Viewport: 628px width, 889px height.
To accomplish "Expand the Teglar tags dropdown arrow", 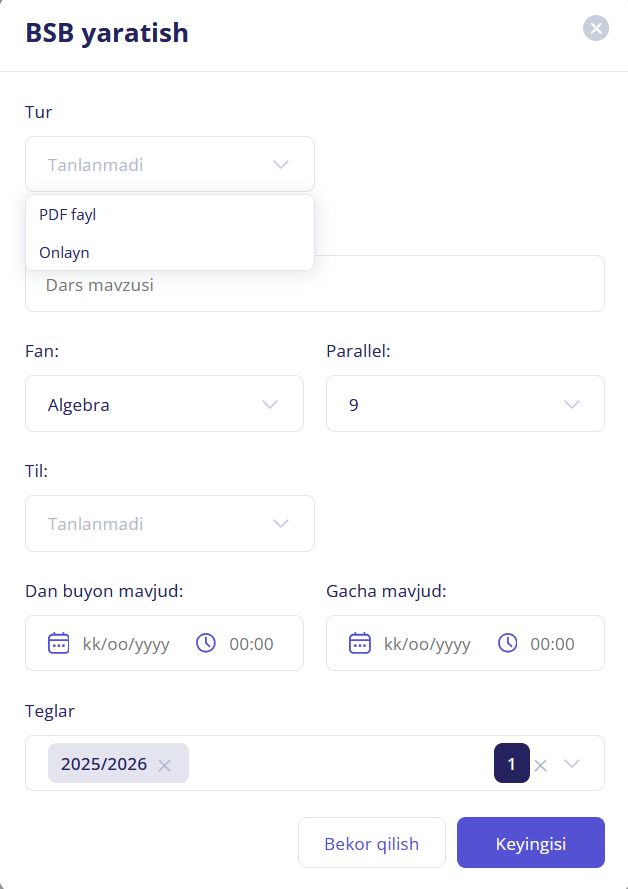I will pyautogui.click(x=572, y=764).
